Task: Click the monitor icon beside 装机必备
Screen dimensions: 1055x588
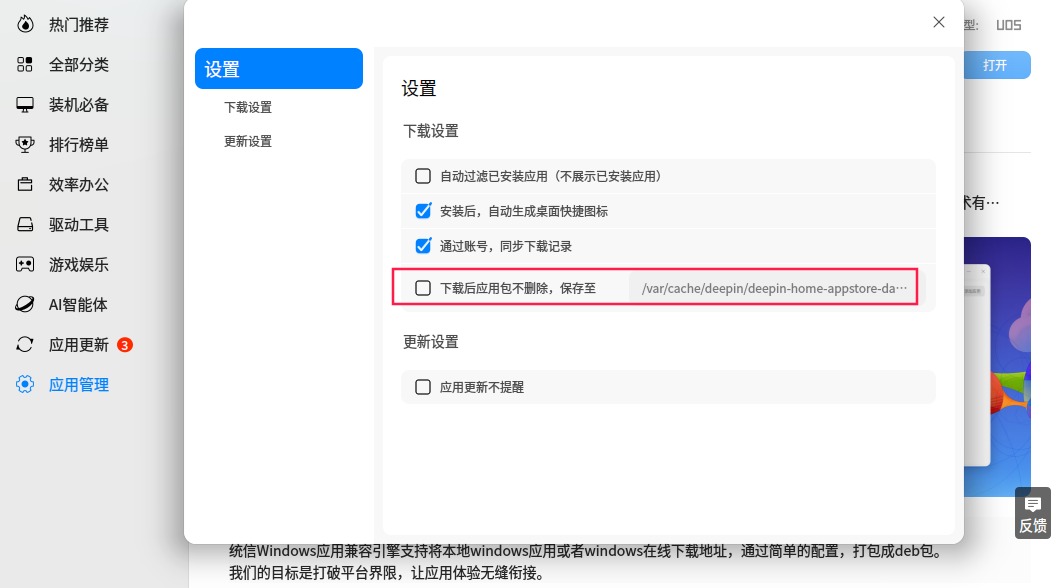Action: point(25,105)
